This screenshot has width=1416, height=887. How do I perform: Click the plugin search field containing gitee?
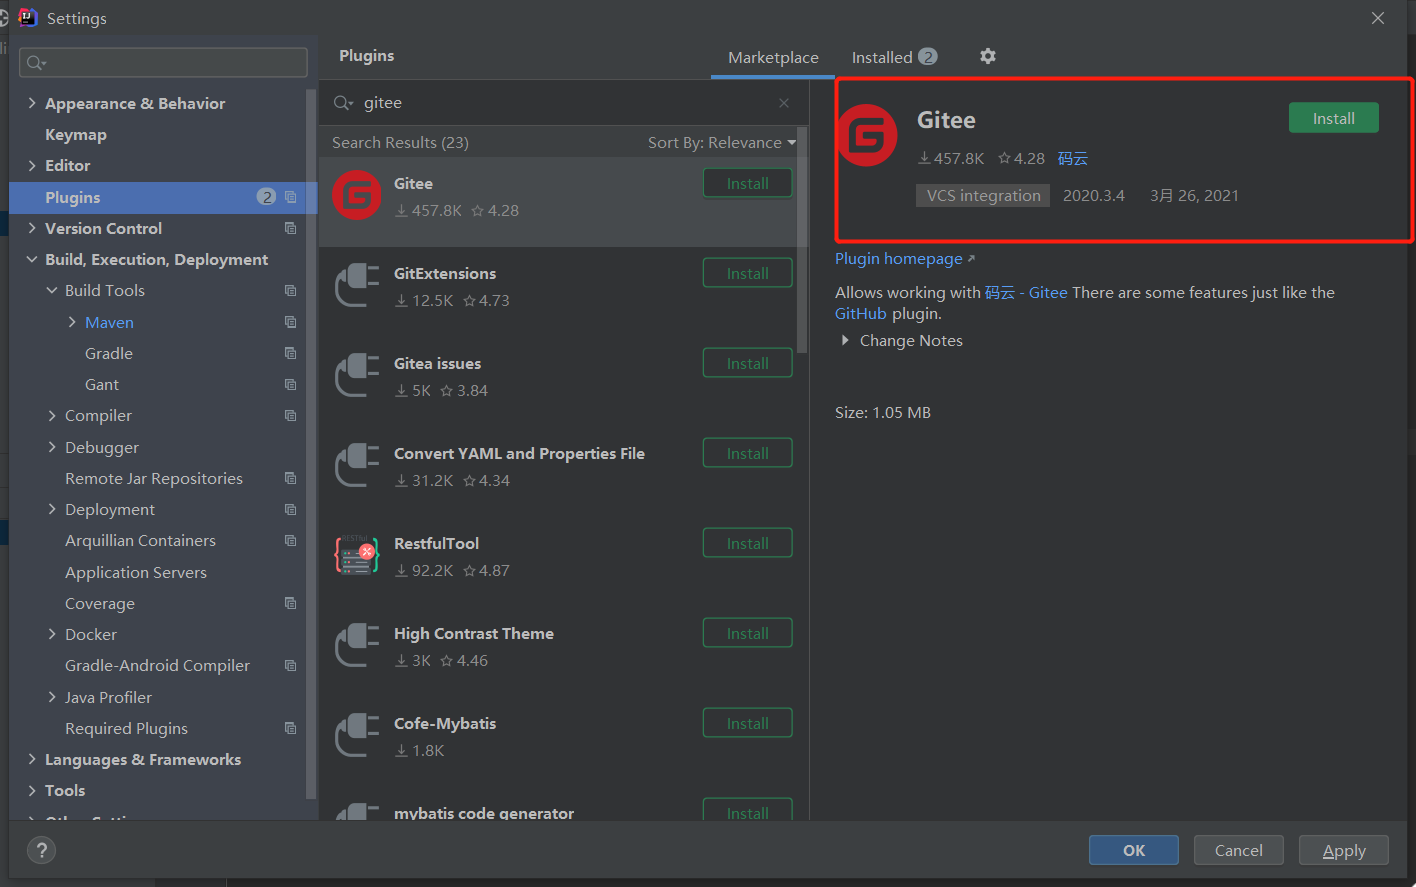coord(563,103)
